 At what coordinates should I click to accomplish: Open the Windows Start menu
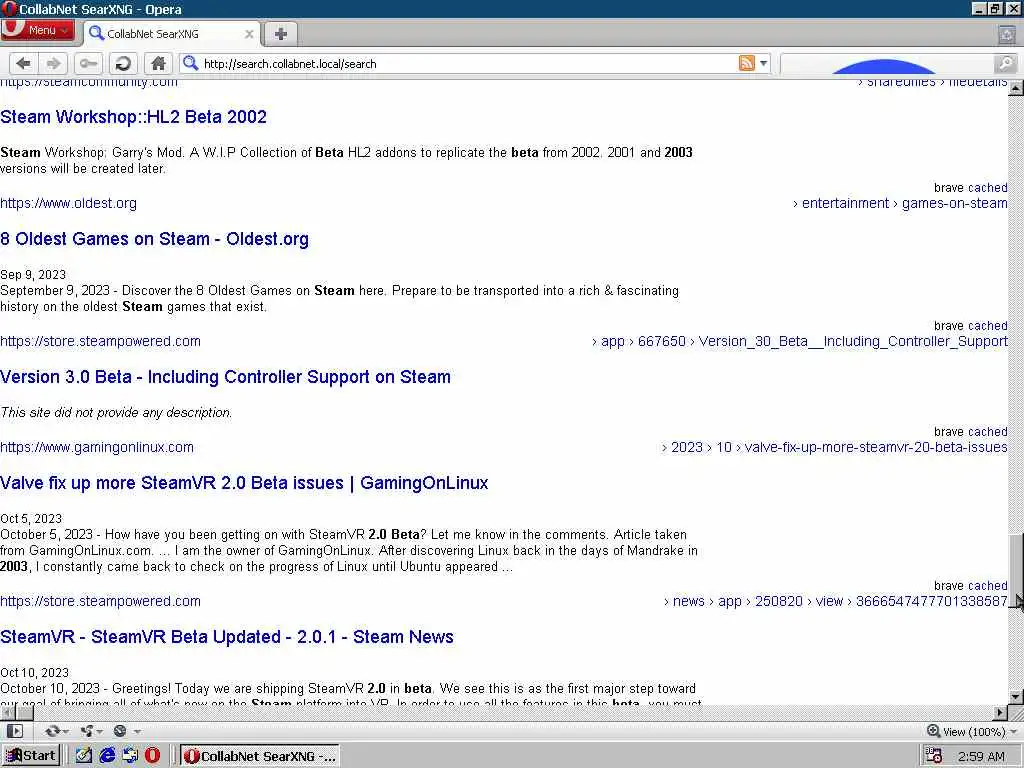point(31,756)
